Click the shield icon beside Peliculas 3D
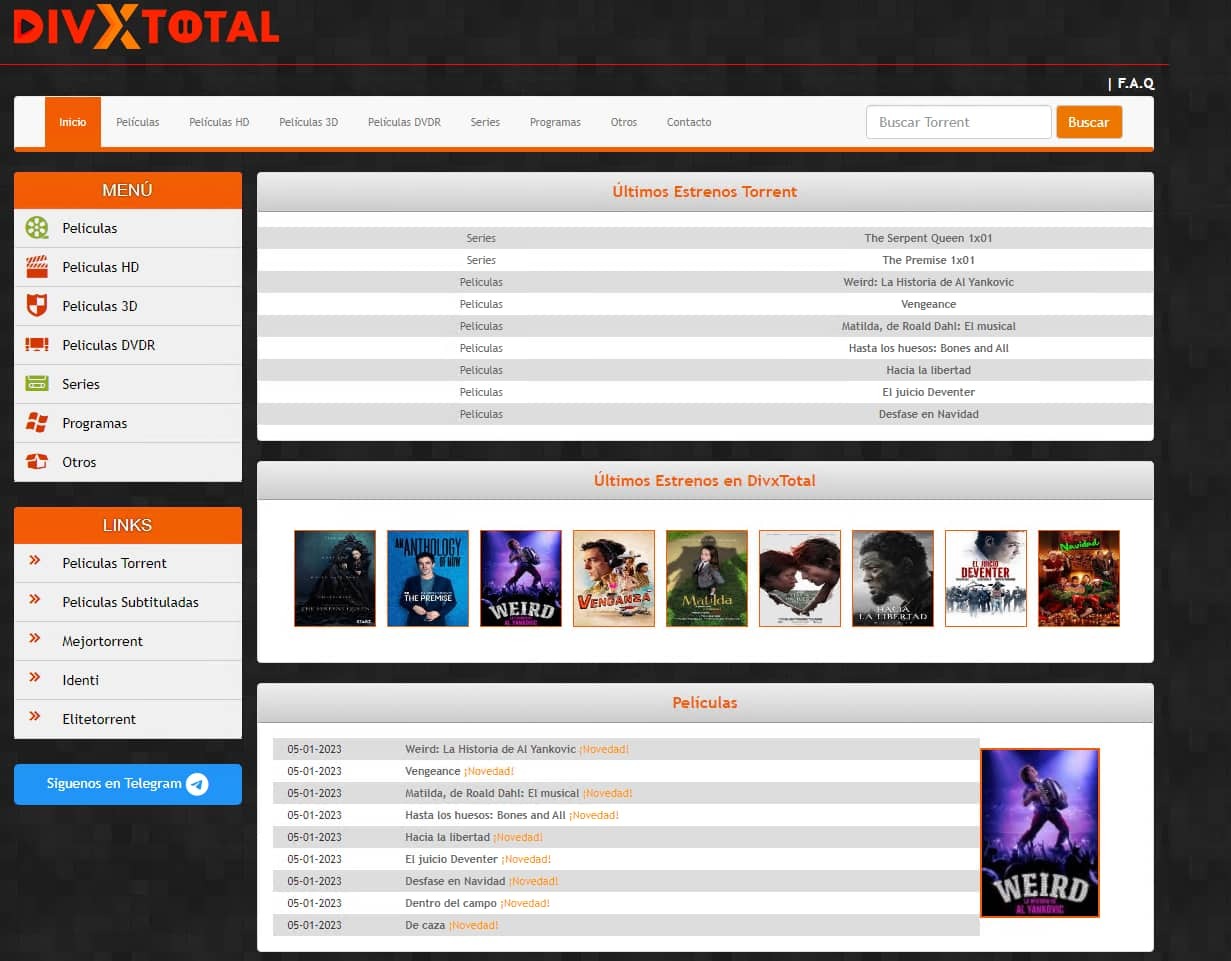 [x=37, y=306]
